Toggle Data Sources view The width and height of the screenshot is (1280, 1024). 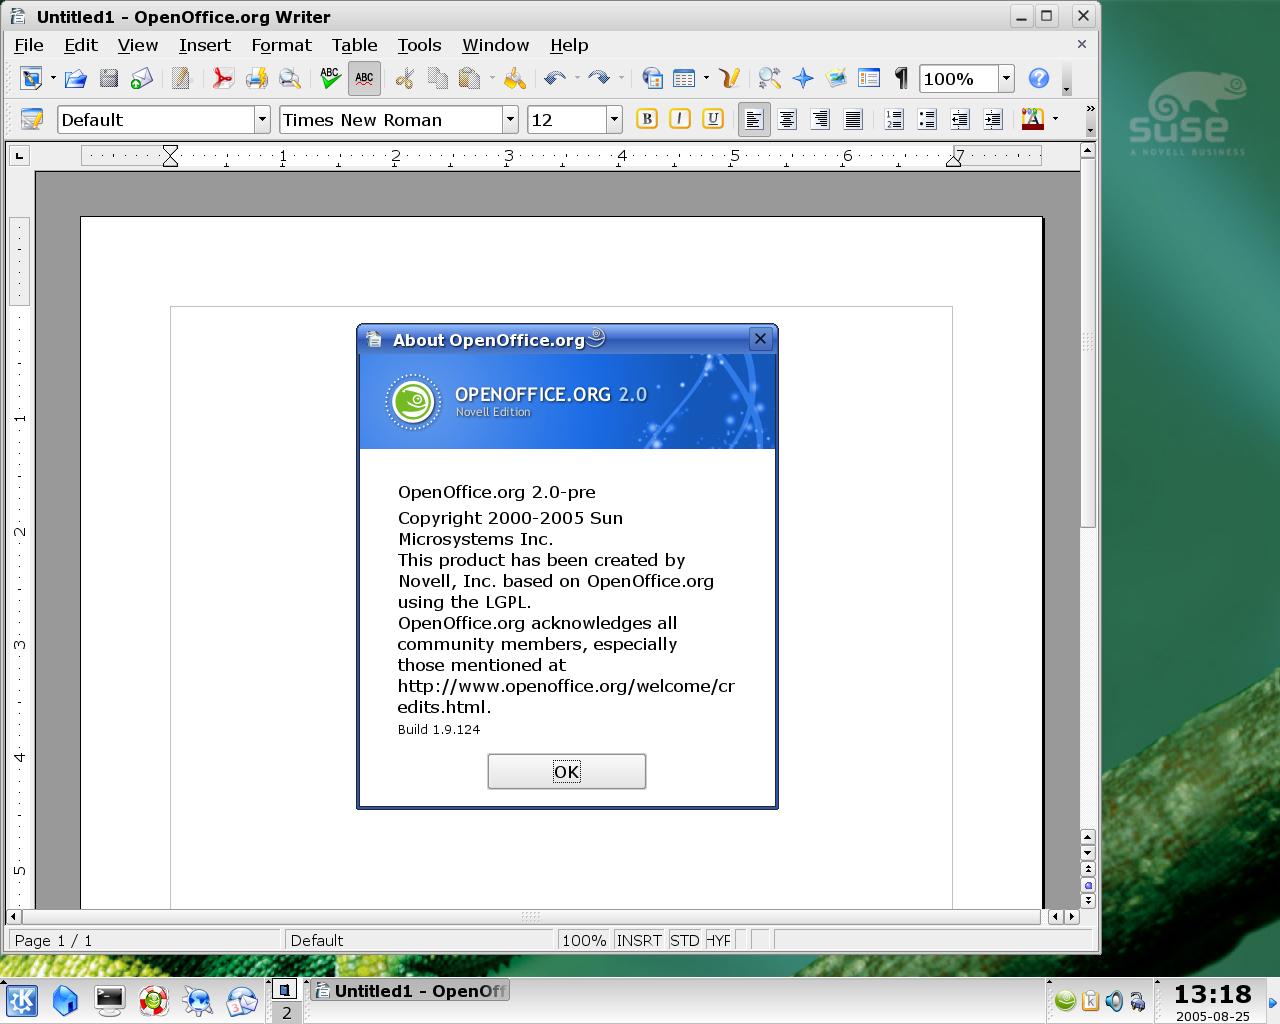tap(869, 78)
